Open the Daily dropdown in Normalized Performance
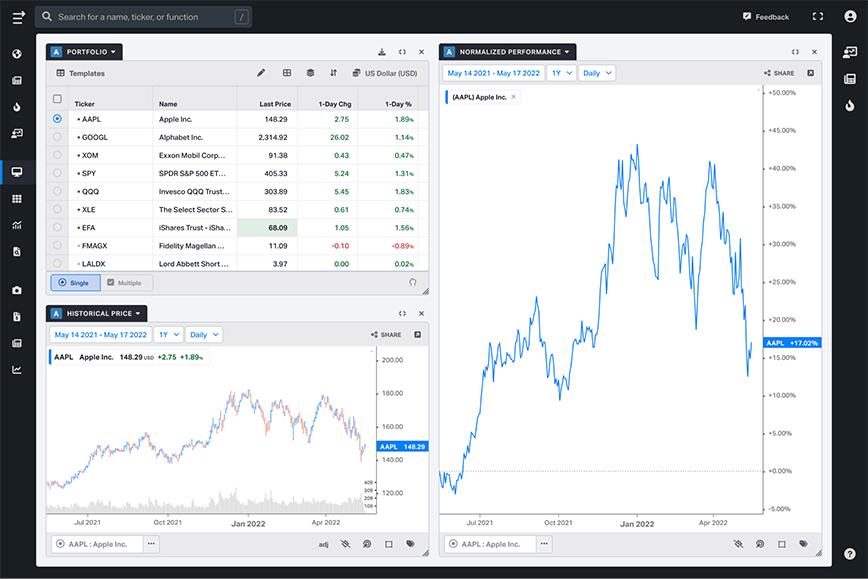868x579 pixels. click(x=597, y=73)
